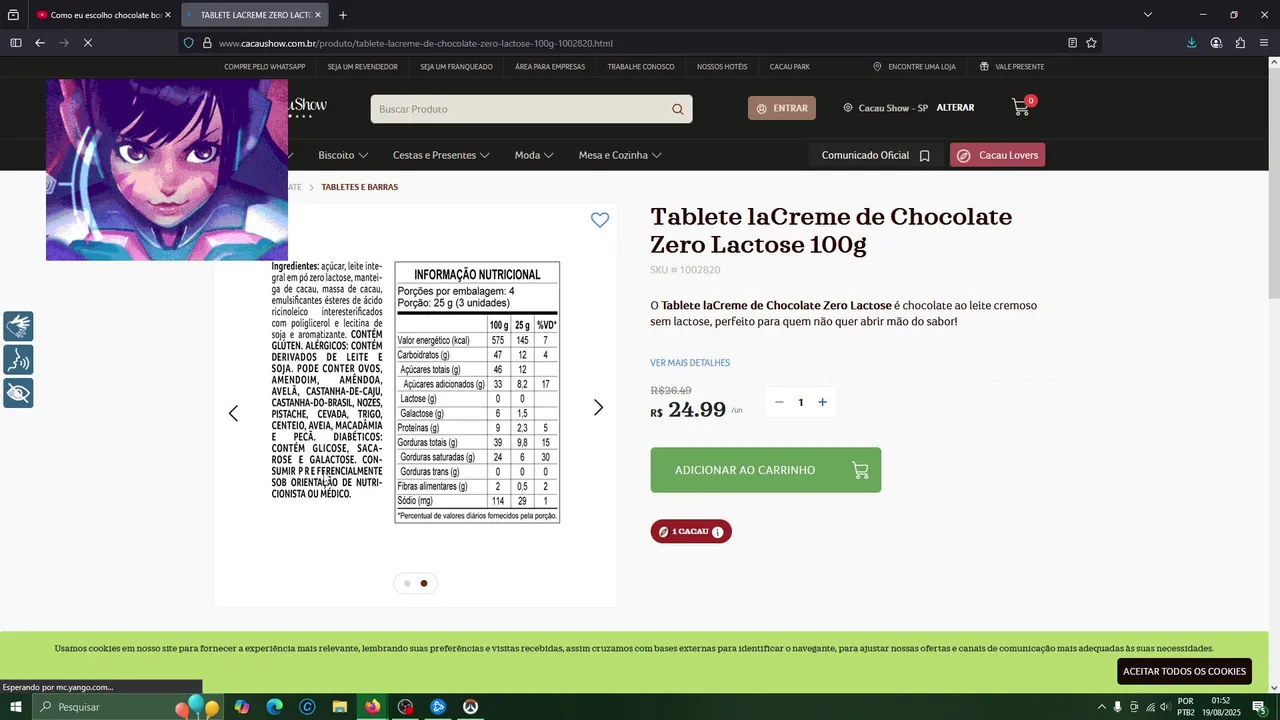The height and width of the screenshot is (720, 1280).
Task: Open a new browser tab
Action: point(343,15)
